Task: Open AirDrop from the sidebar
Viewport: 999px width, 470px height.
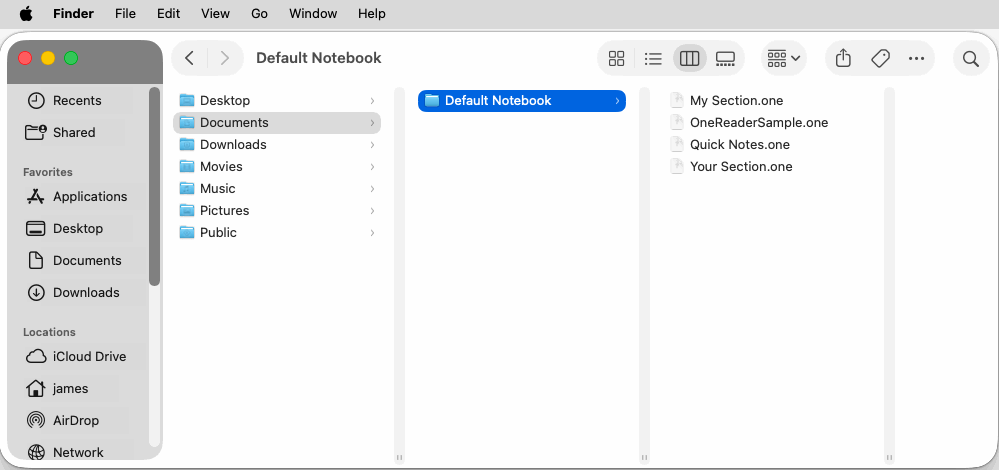Action: point(76,420)
